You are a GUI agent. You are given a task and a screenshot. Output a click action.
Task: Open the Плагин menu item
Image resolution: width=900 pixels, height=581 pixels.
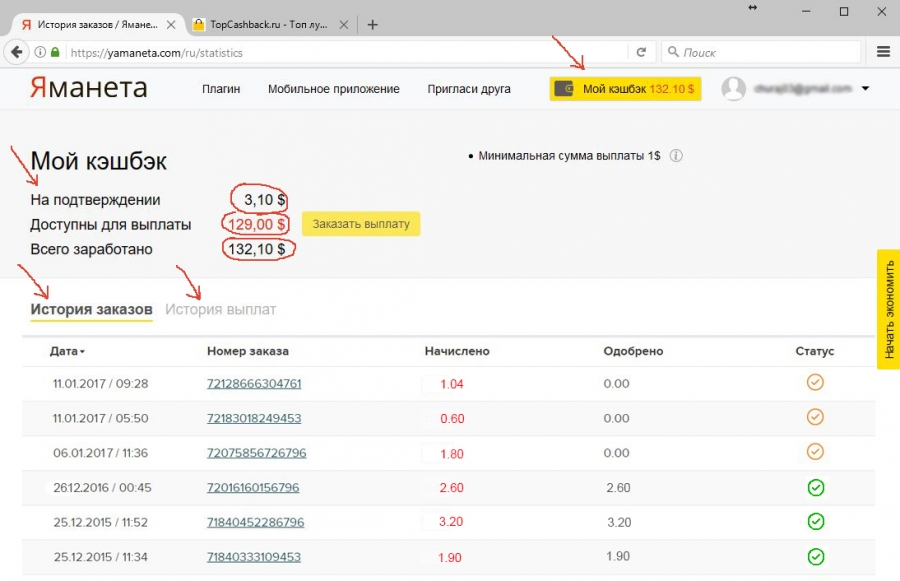221,89
